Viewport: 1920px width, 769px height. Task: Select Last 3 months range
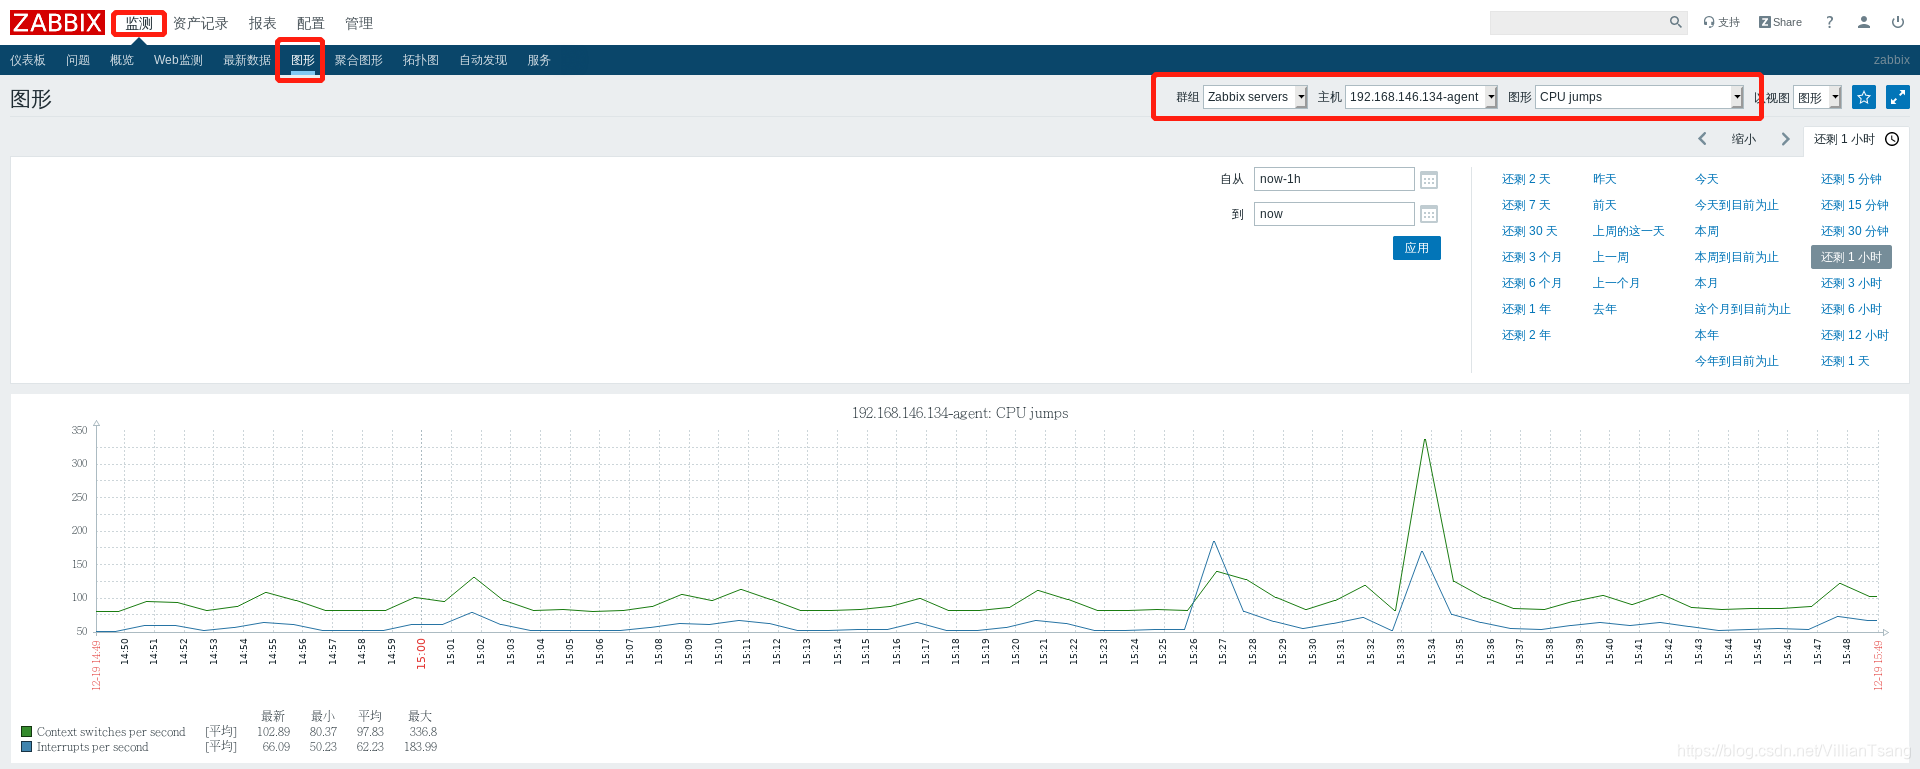coord(1532,257)
